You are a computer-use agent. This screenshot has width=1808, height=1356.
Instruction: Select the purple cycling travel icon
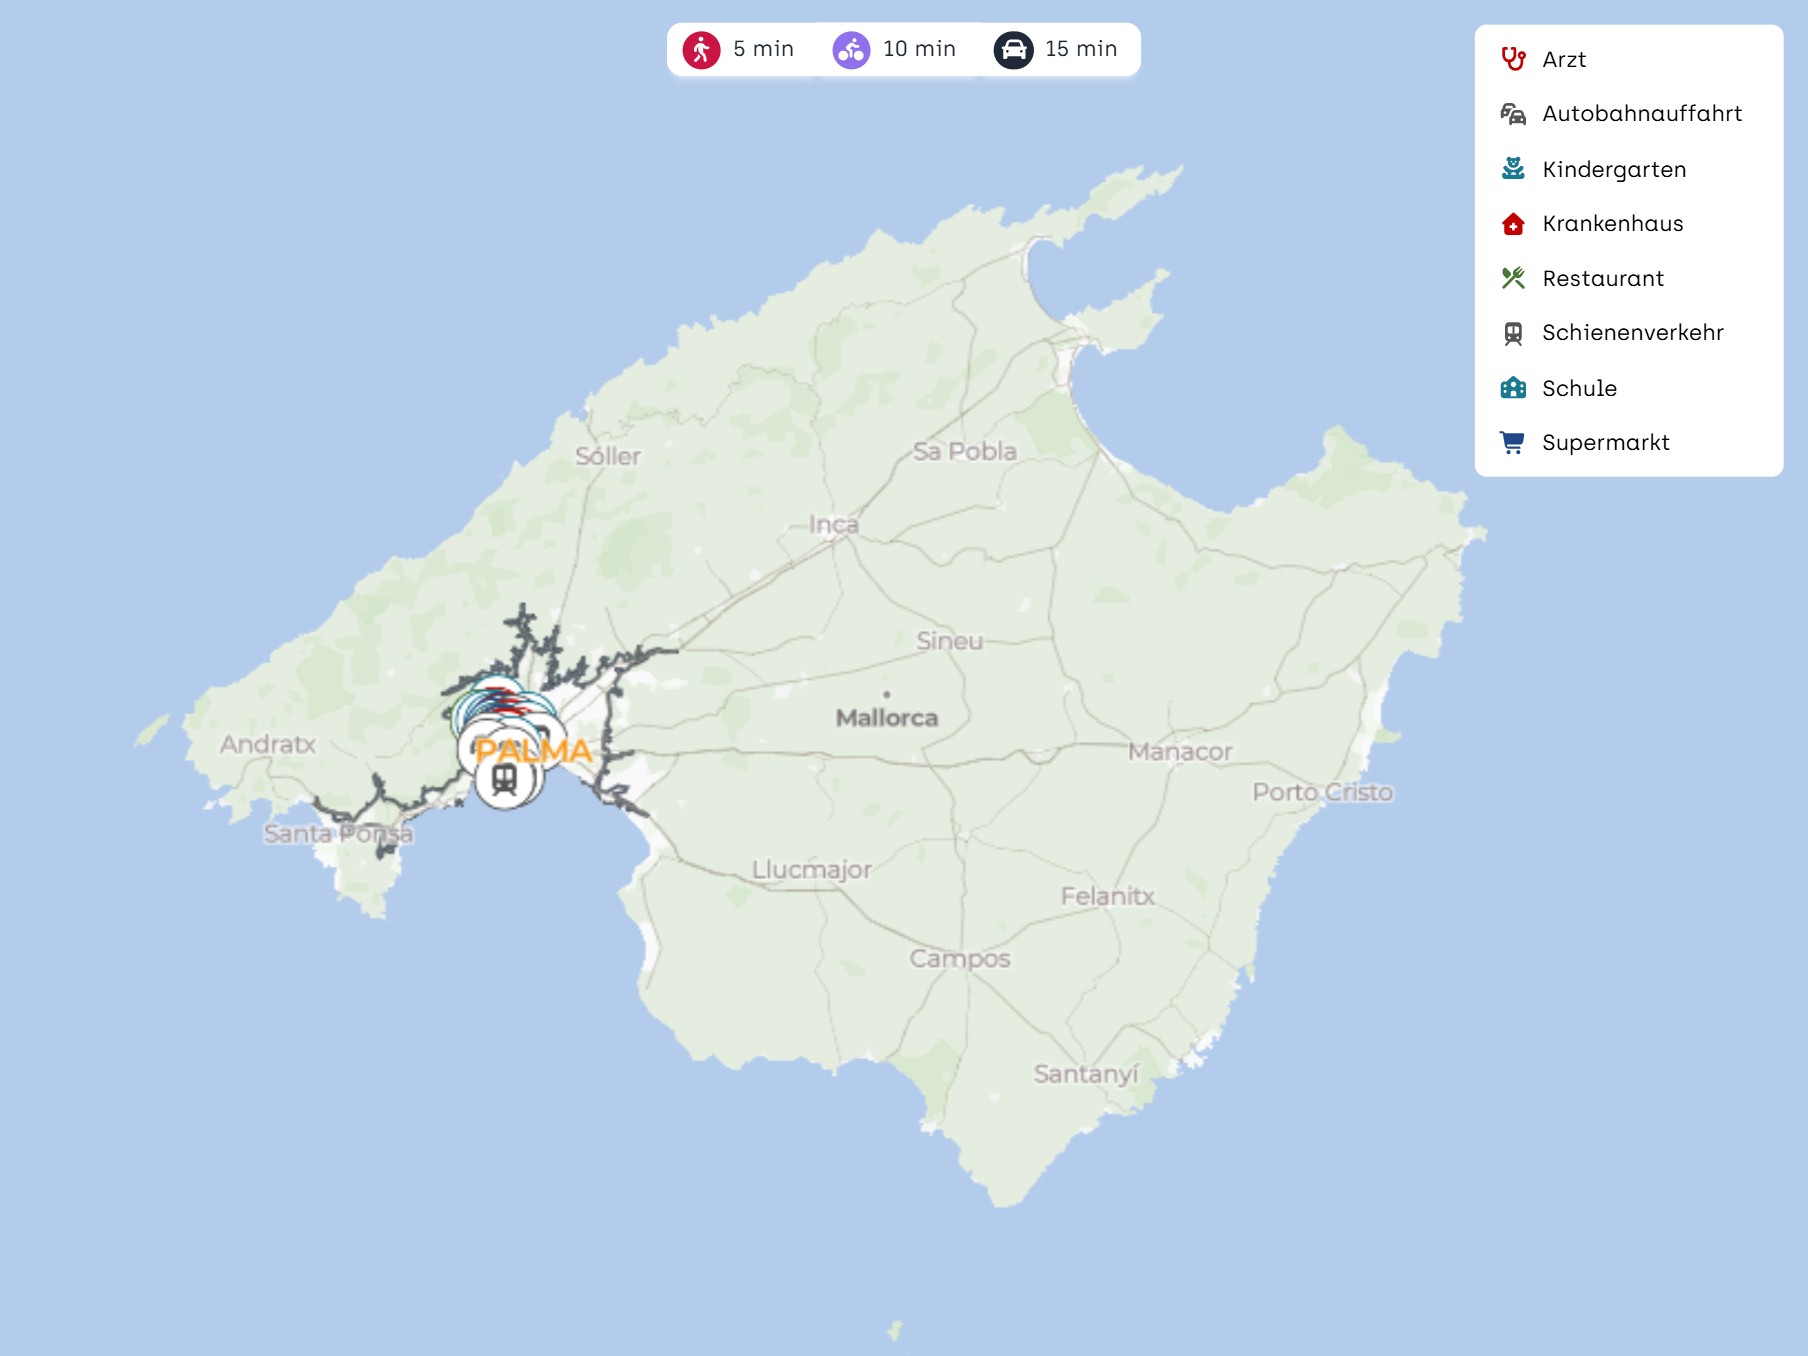pyautogui.click(x=851, y=49)
